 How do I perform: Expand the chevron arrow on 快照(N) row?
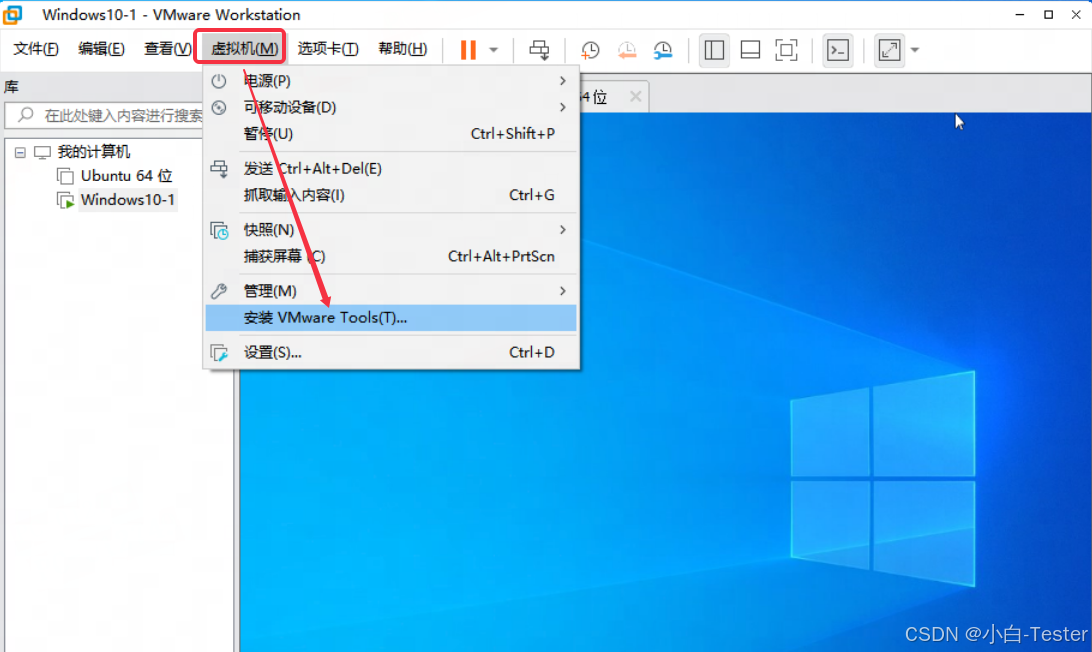coord(563,230)
